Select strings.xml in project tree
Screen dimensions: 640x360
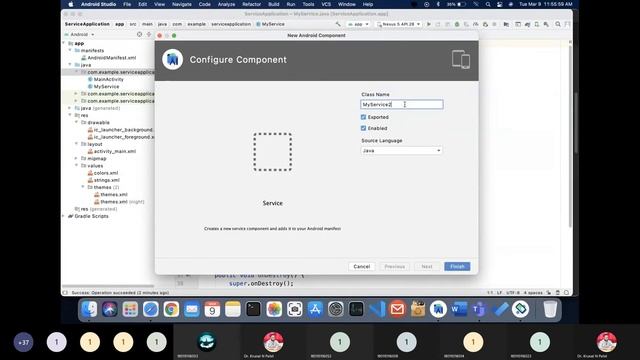104,180
